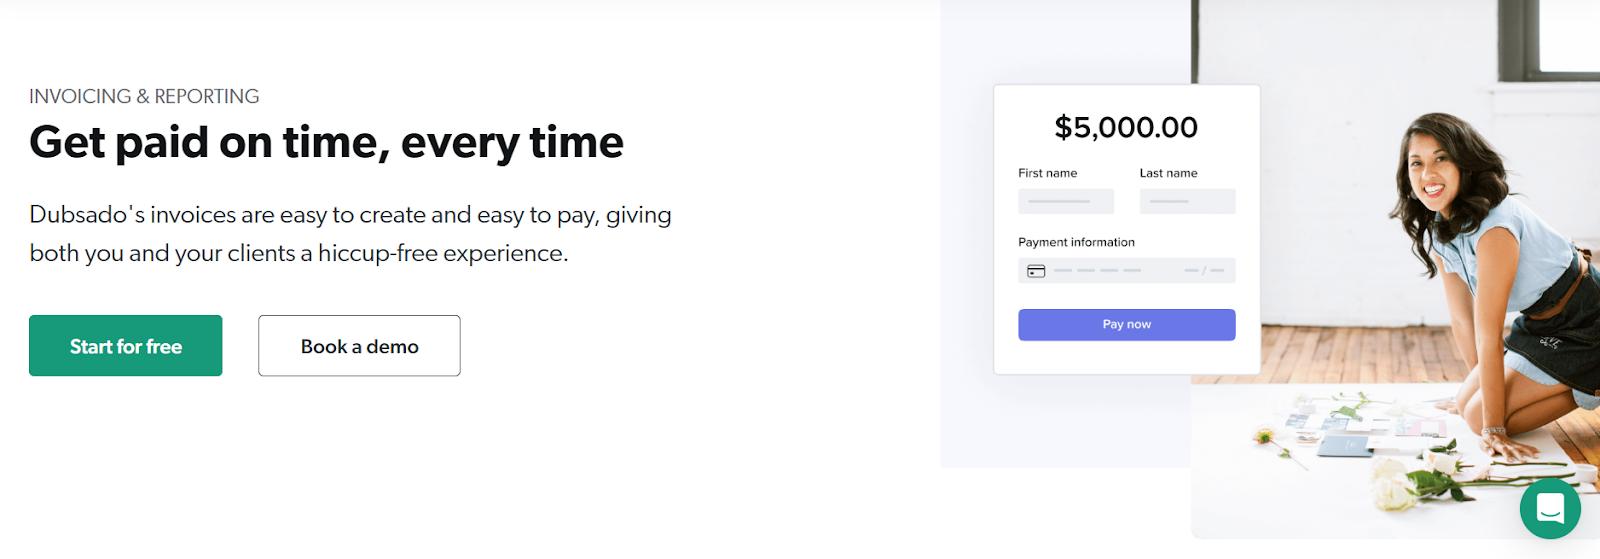The image size is (1600, 559).
Task: Click the card expiry date placeholder
Action: (1204, 271)
